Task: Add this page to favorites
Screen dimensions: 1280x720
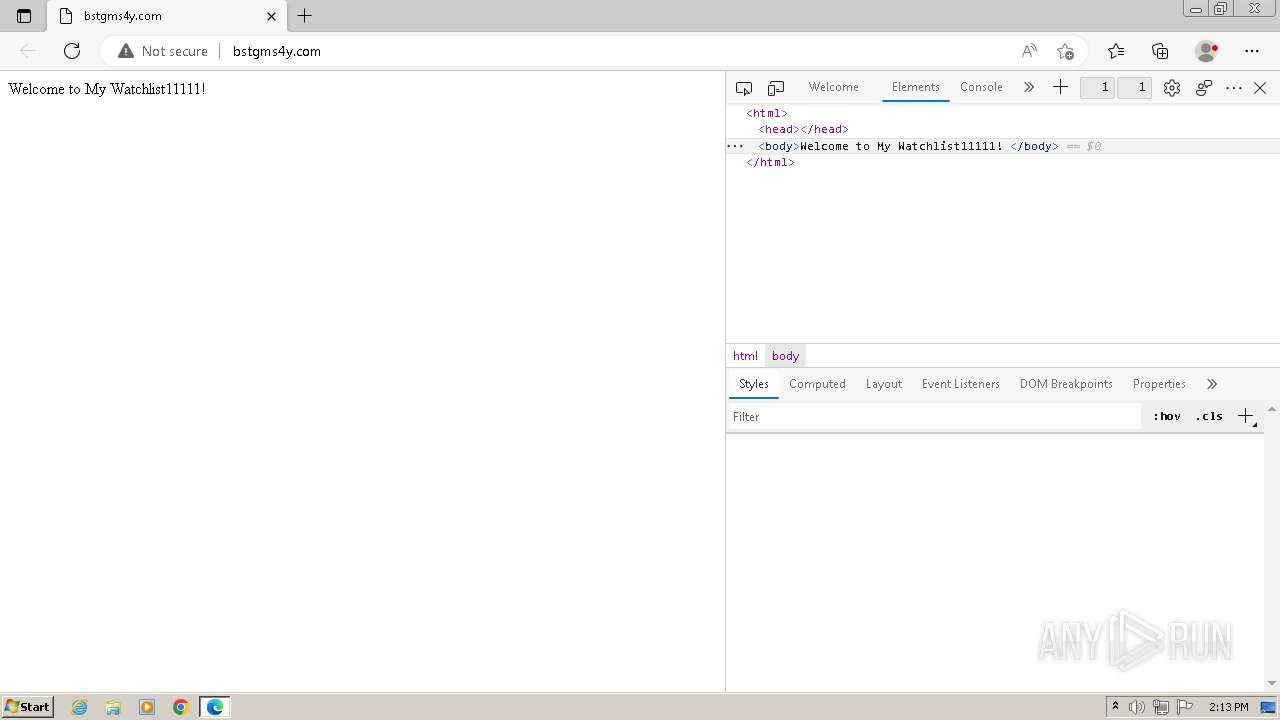Action: [1065, 51]
